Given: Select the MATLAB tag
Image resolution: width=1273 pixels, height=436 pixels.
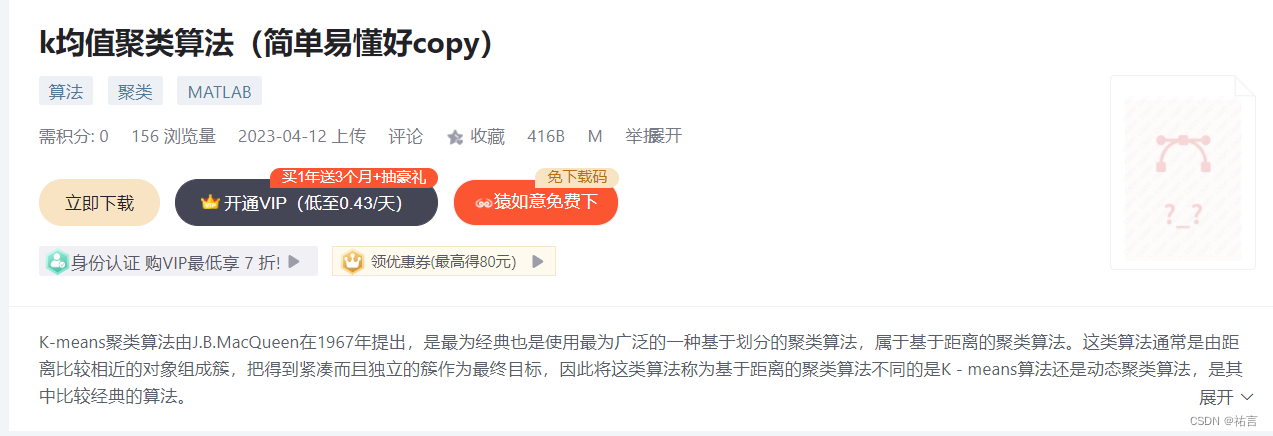Looking at the screenshot, I should click(x=220, y=92).
